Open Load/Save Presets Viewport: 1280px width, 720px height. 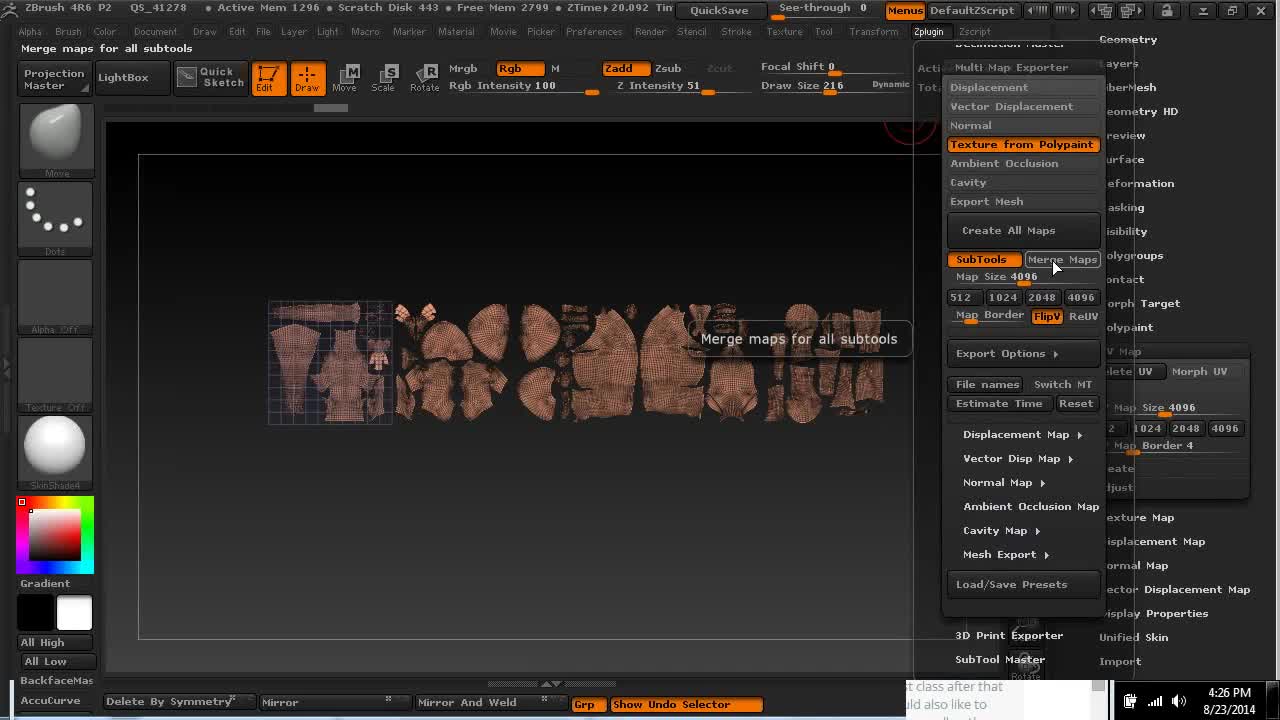pos(1023,584)
